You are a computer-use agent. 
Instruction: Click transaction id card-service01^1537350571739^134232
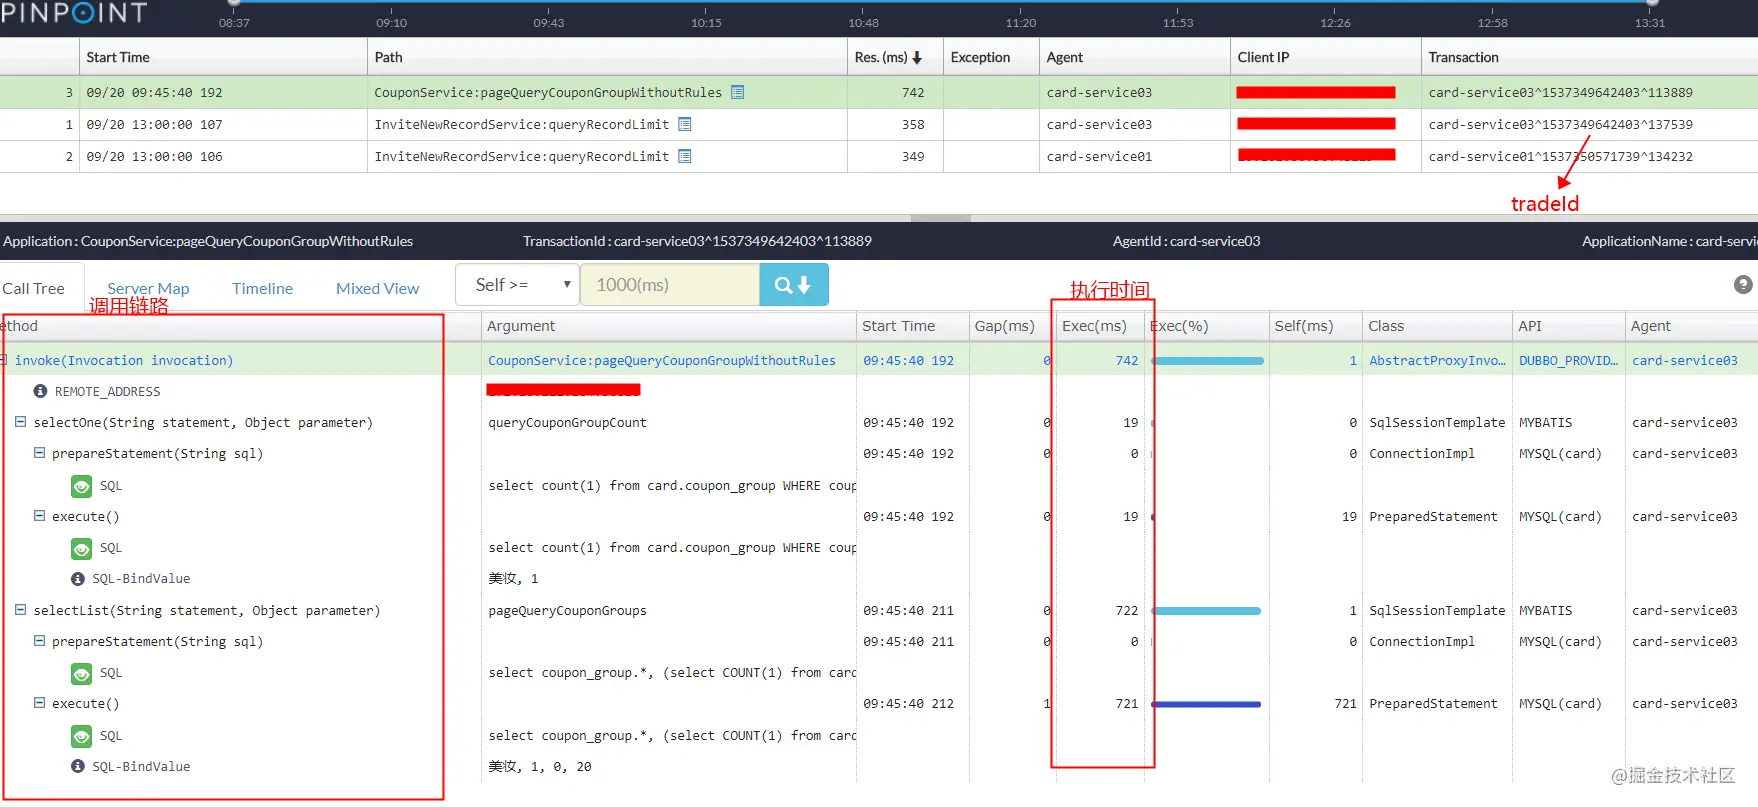[1560, 156]
